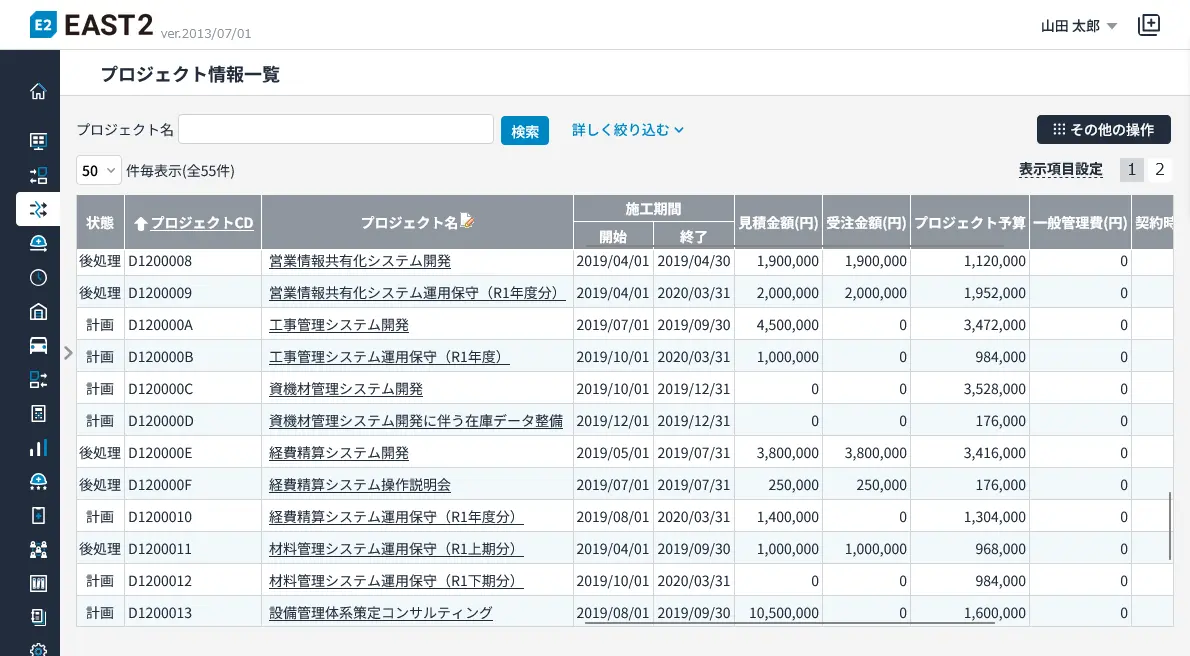Open the building icon in sidebar
Screen dimensions: 1190x656
[x=38, y=311]
